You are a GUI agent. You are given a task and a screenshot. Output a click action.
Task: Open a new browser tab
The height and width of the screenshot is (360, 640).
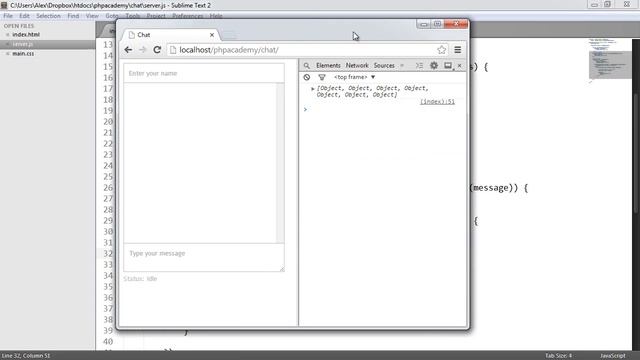pos(229,36)
